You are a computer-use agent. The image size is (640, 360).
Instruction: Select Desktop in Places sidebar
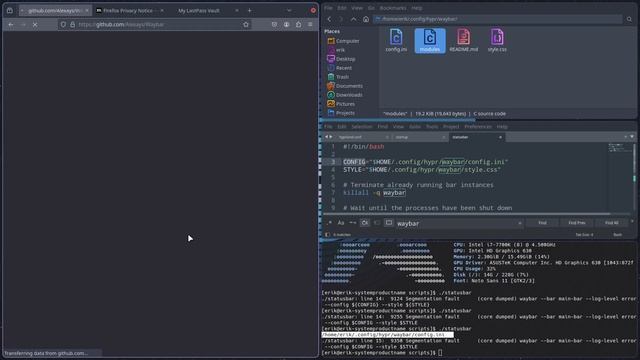coord(341,59)
